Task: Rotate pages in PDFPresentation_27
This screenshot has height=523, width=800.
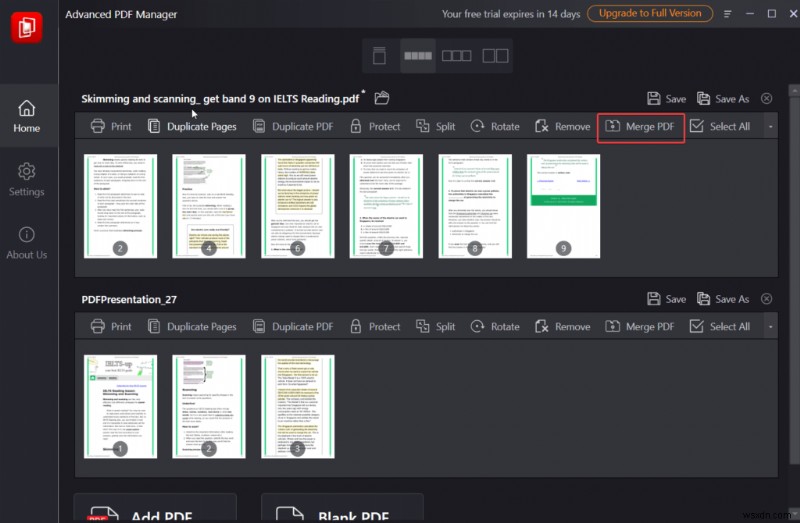Action: pyautogui.click(x=495, y=327)
